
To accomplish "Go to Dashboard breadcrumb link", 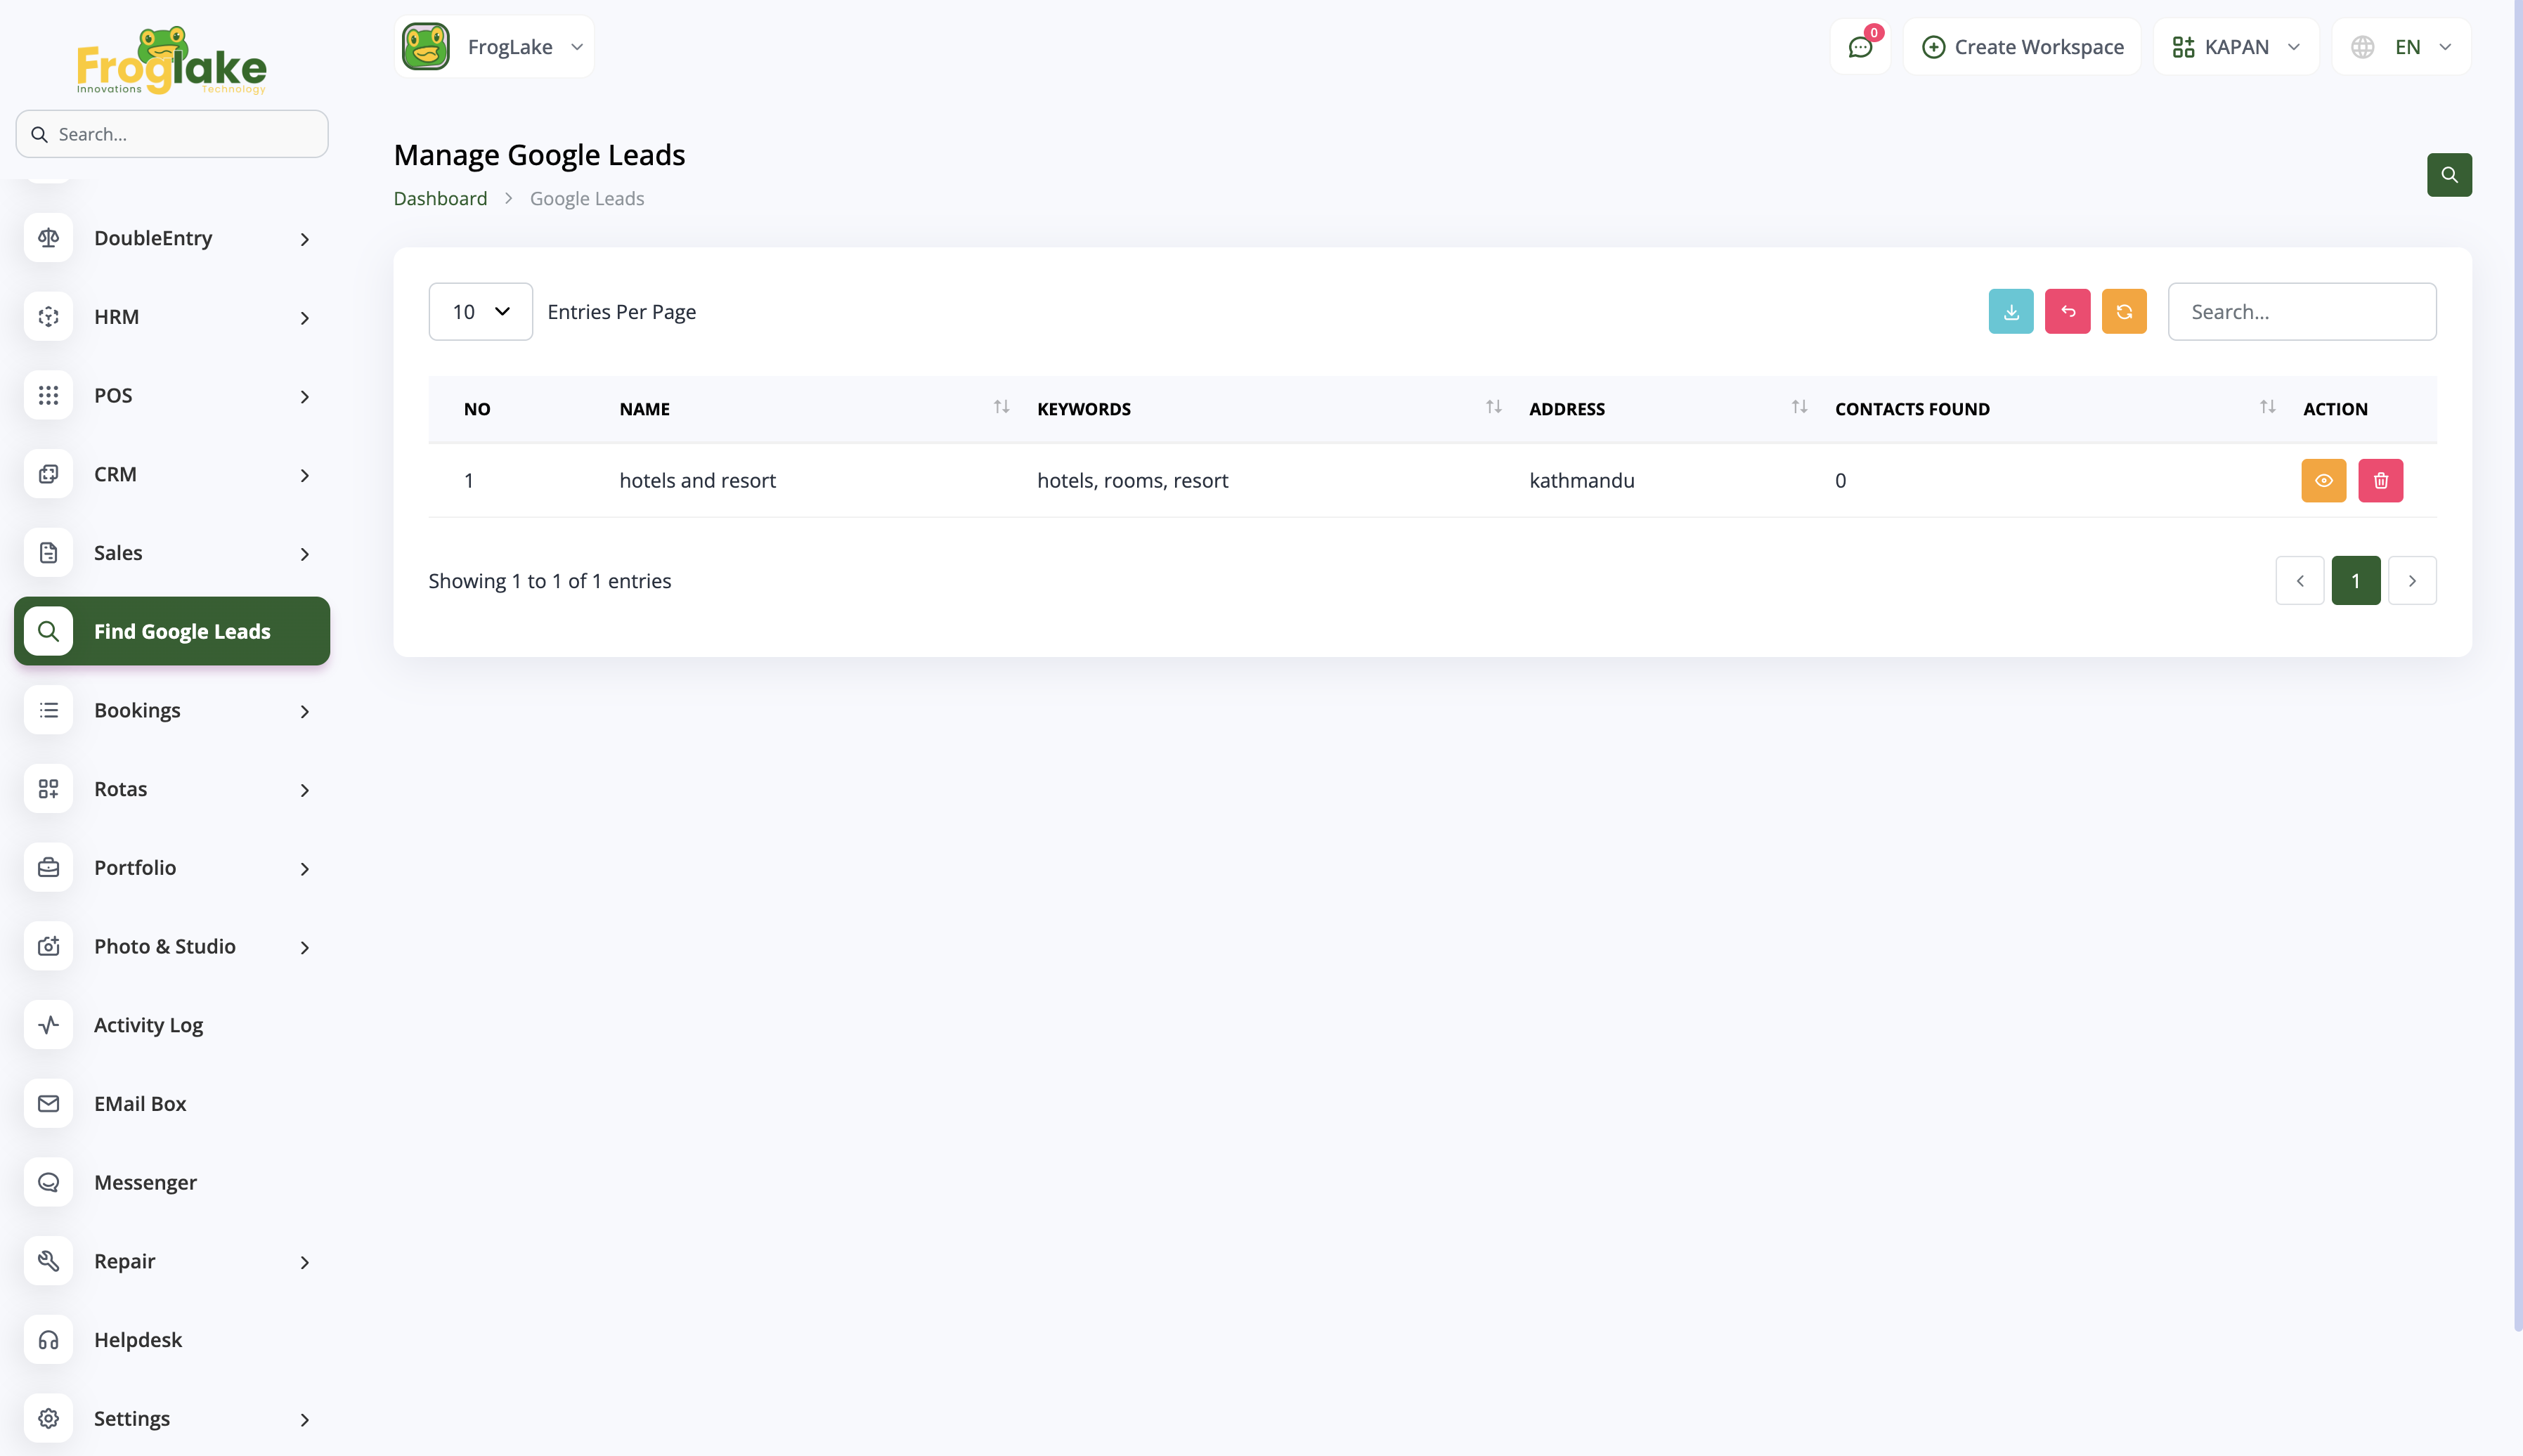I will pyautogui.click(x=440, y=199).
